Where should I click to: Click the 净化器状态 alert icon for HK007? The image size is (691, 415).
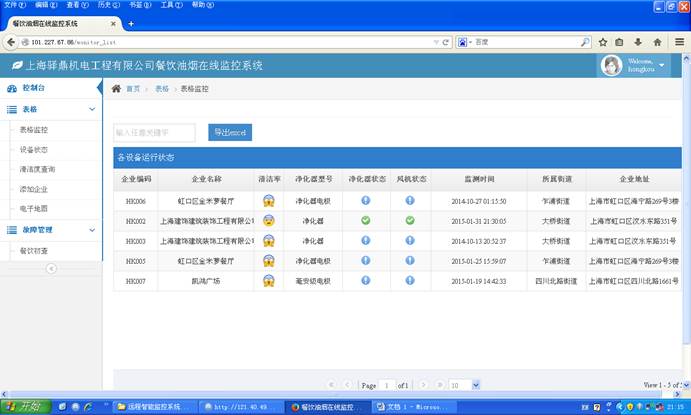click(366, 281)
